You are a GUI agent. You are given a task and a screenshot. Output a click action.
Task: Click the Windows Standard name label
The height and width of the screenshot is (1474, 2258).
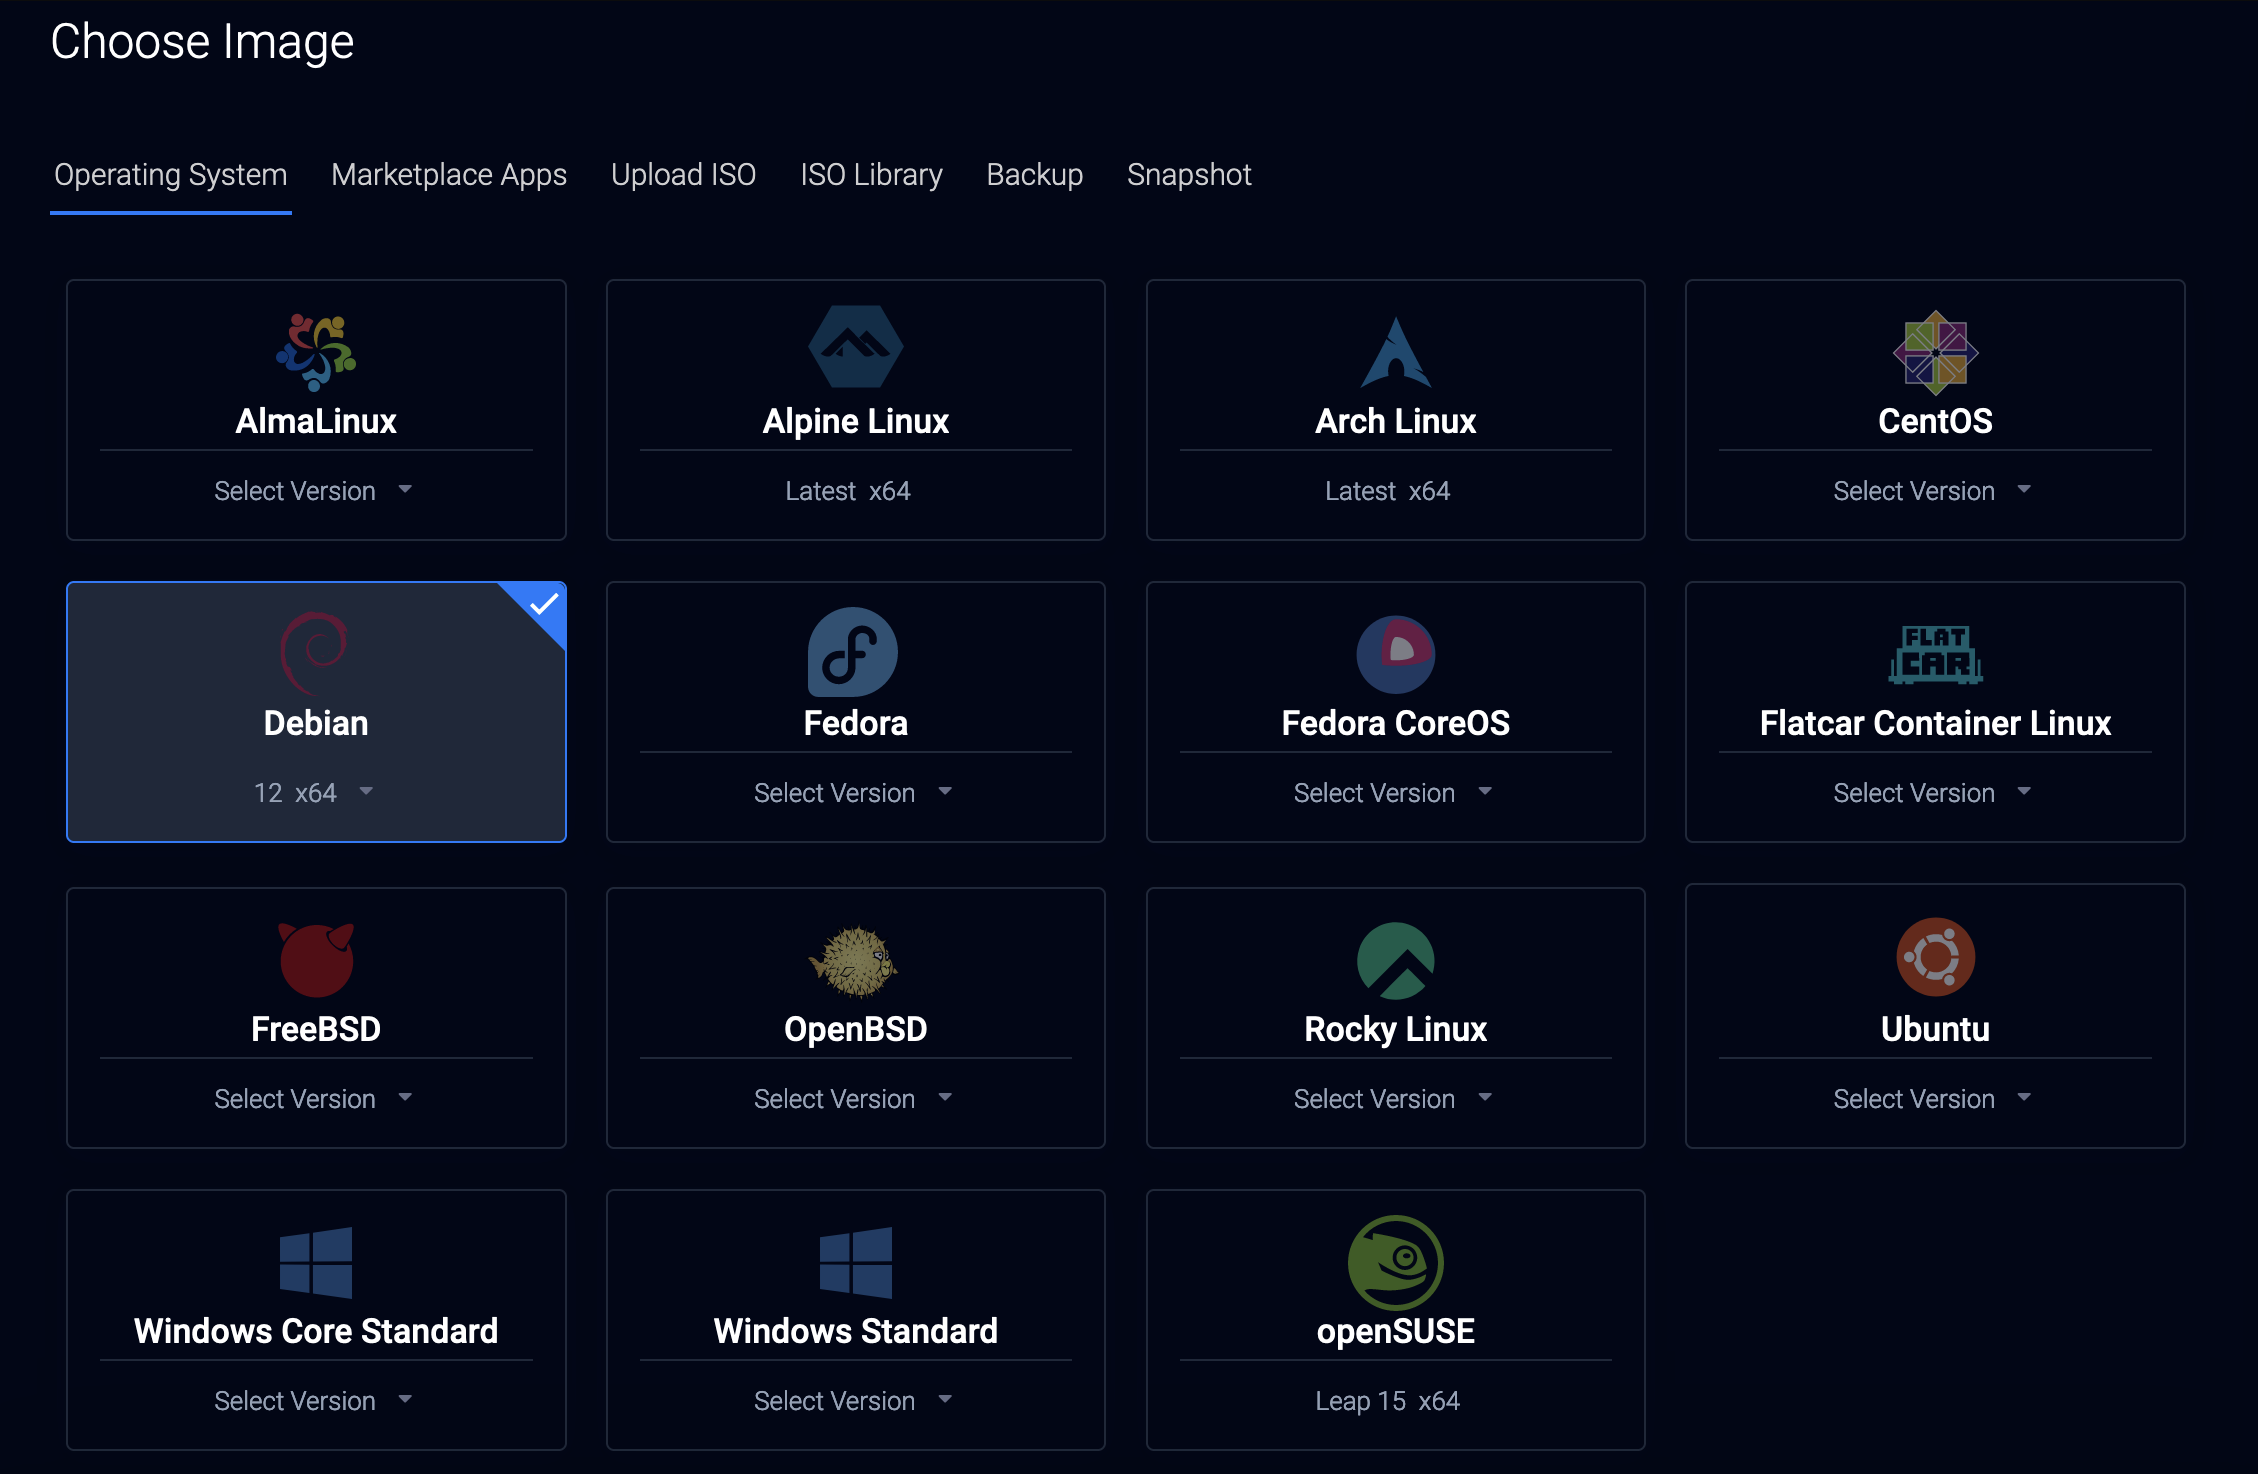click(x=856, y=1331)
